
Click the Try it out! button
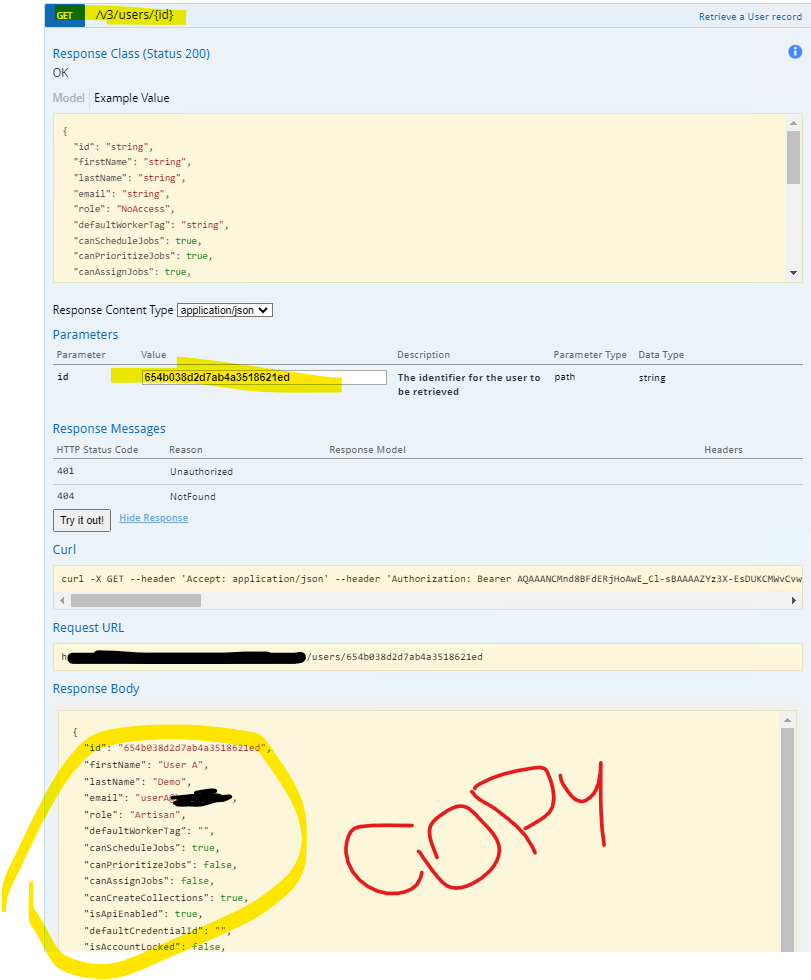[x=81, y=520]
